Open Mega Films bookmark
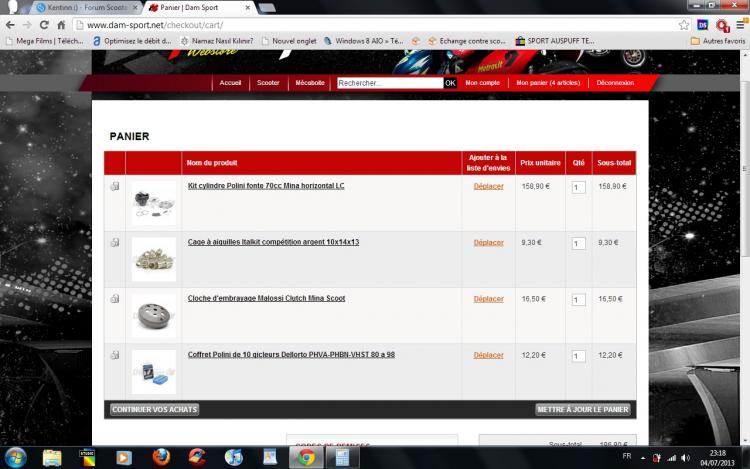The image size is (750, 469). (44, 41)
